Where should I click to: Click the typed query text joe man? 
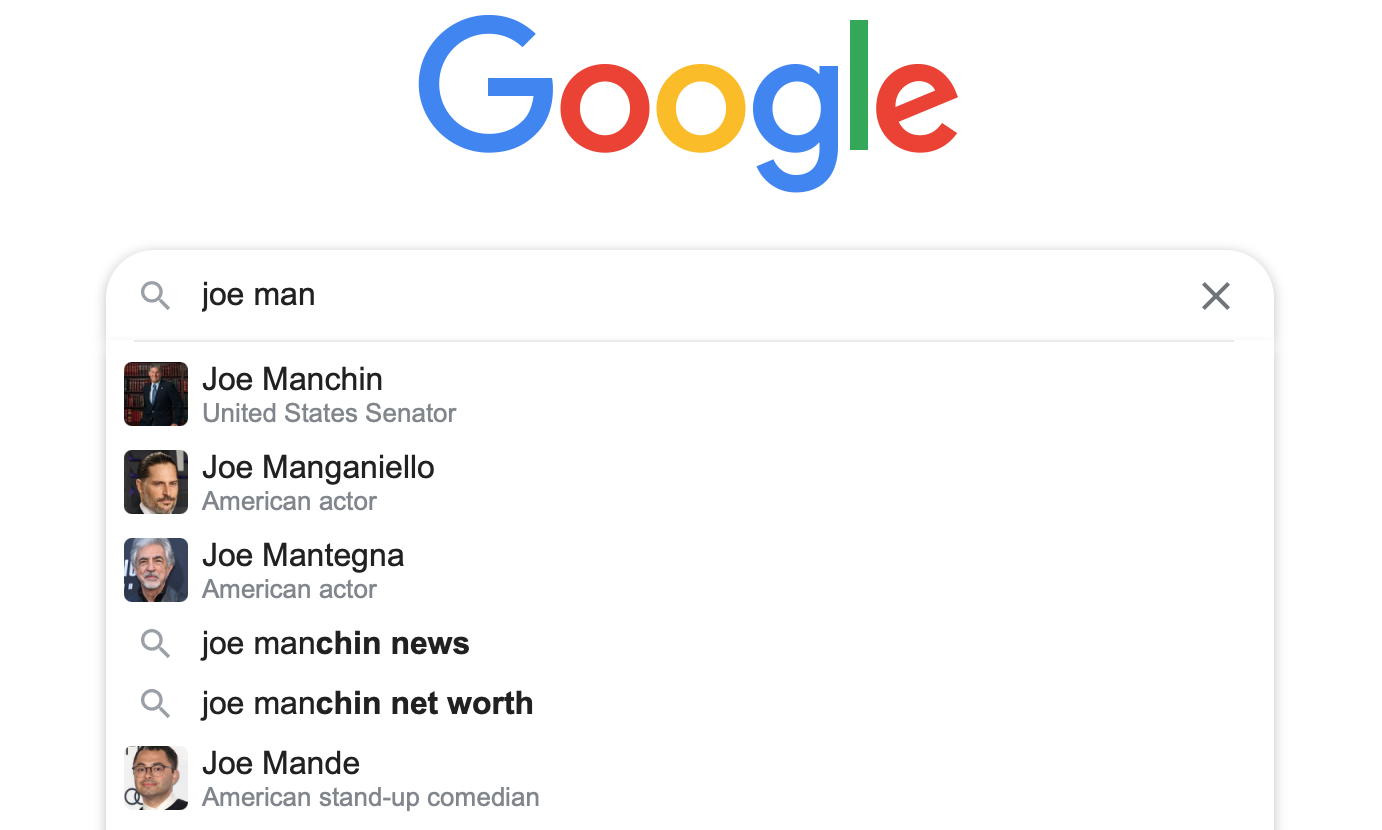pos(258,294)
